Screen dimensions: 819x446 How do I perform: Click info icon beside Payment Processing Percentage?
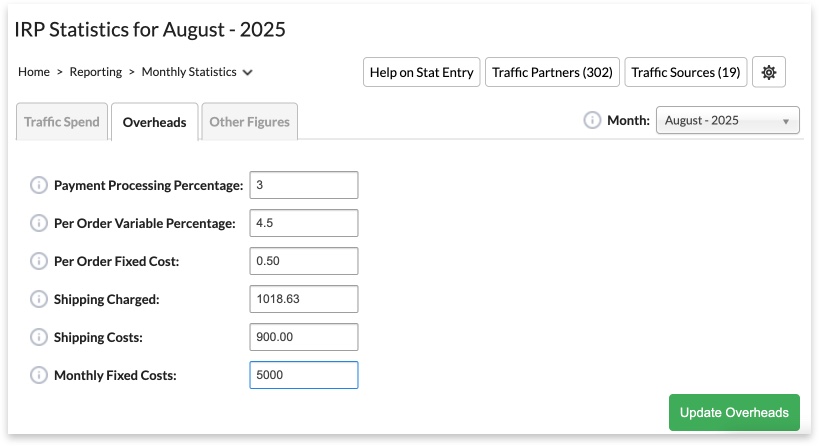(x=39, y=185)
